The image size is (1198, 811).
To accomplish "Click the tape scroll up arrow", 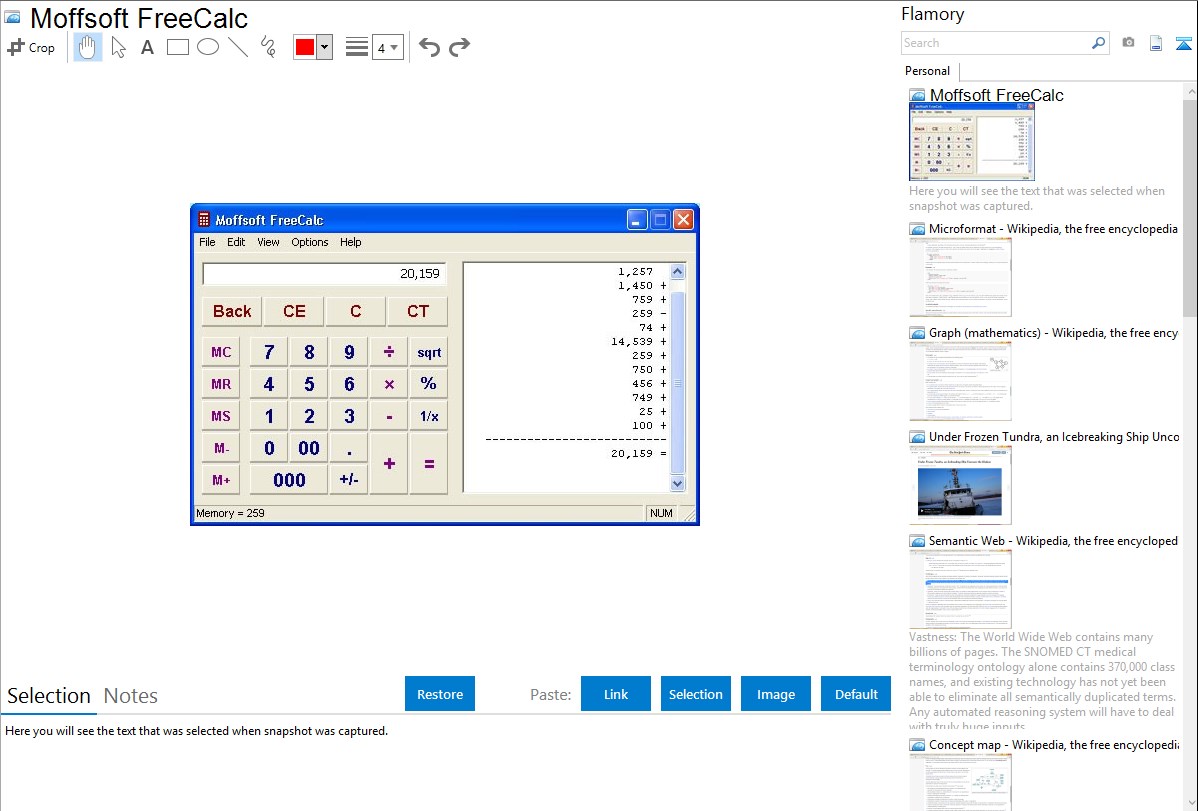I will 677,272.
